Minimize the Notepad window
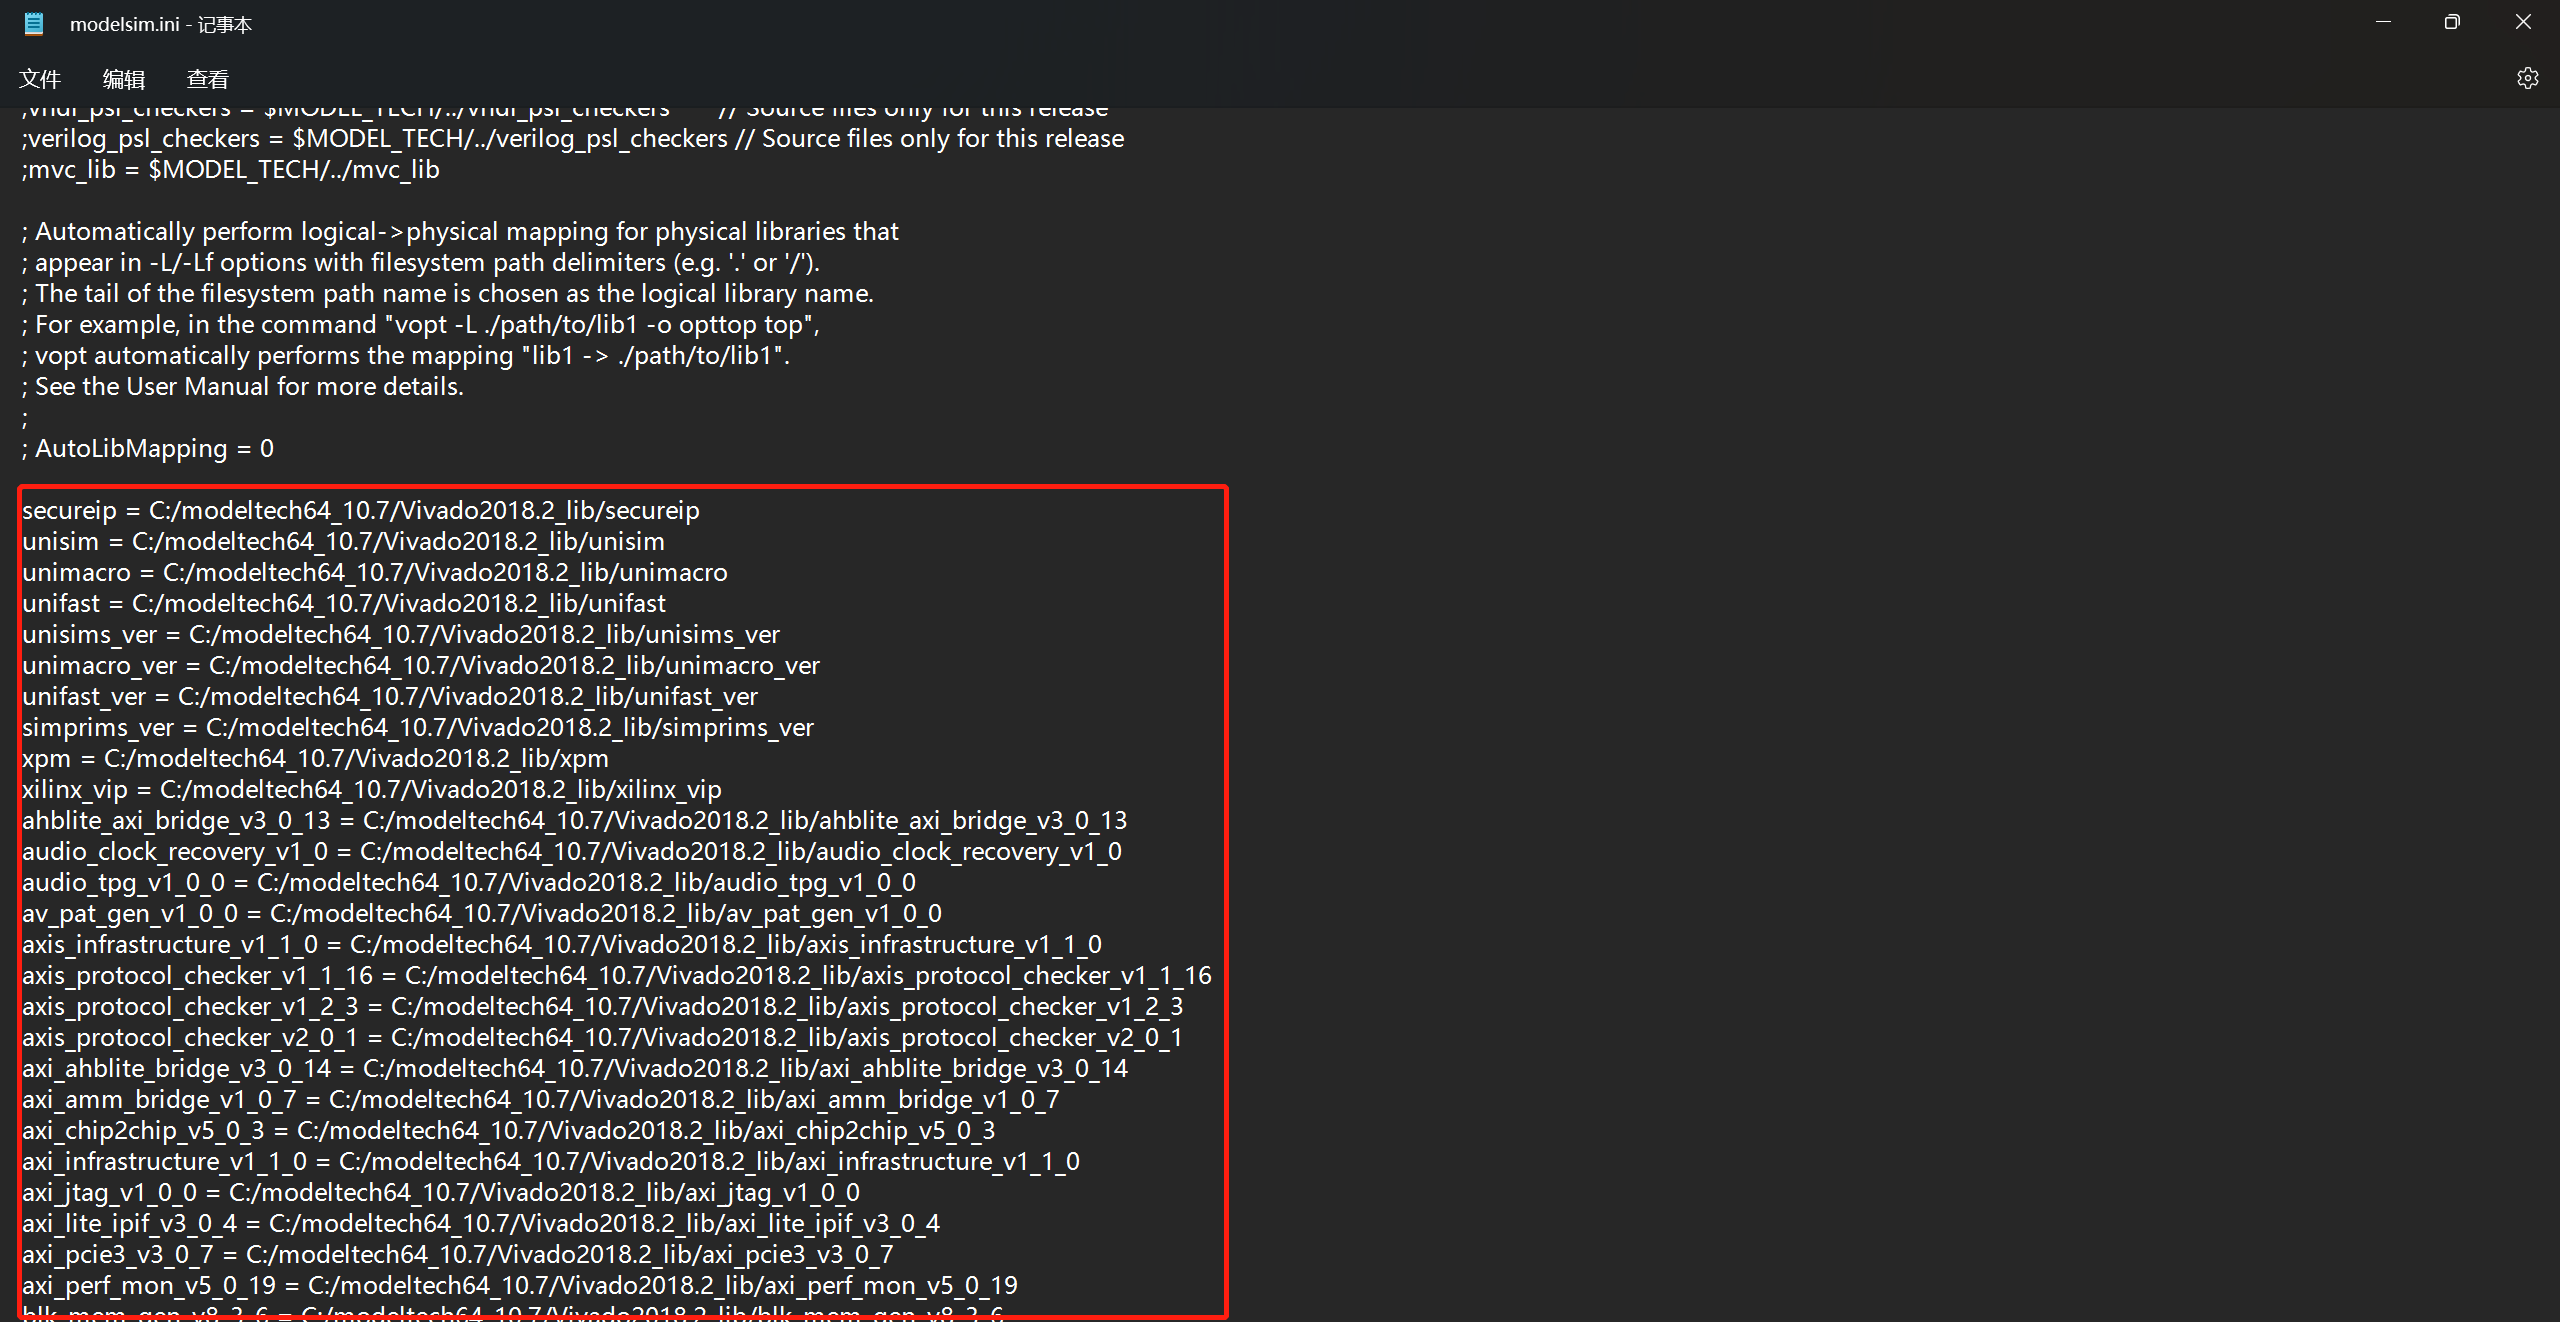This screenshot has height=1322, width=2560. pos(2384,22)
